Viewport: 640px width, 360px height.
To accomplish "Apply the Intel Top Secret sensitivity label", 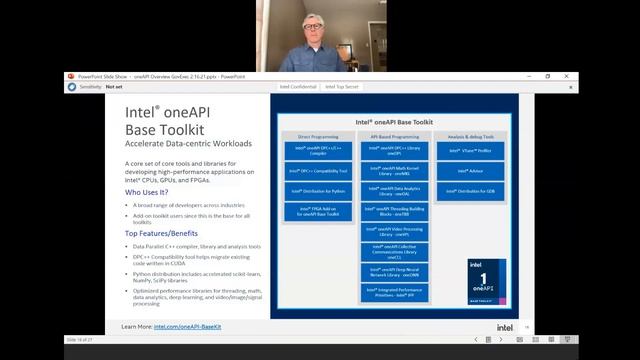I will pyautogui.click(x=342, y=87).
